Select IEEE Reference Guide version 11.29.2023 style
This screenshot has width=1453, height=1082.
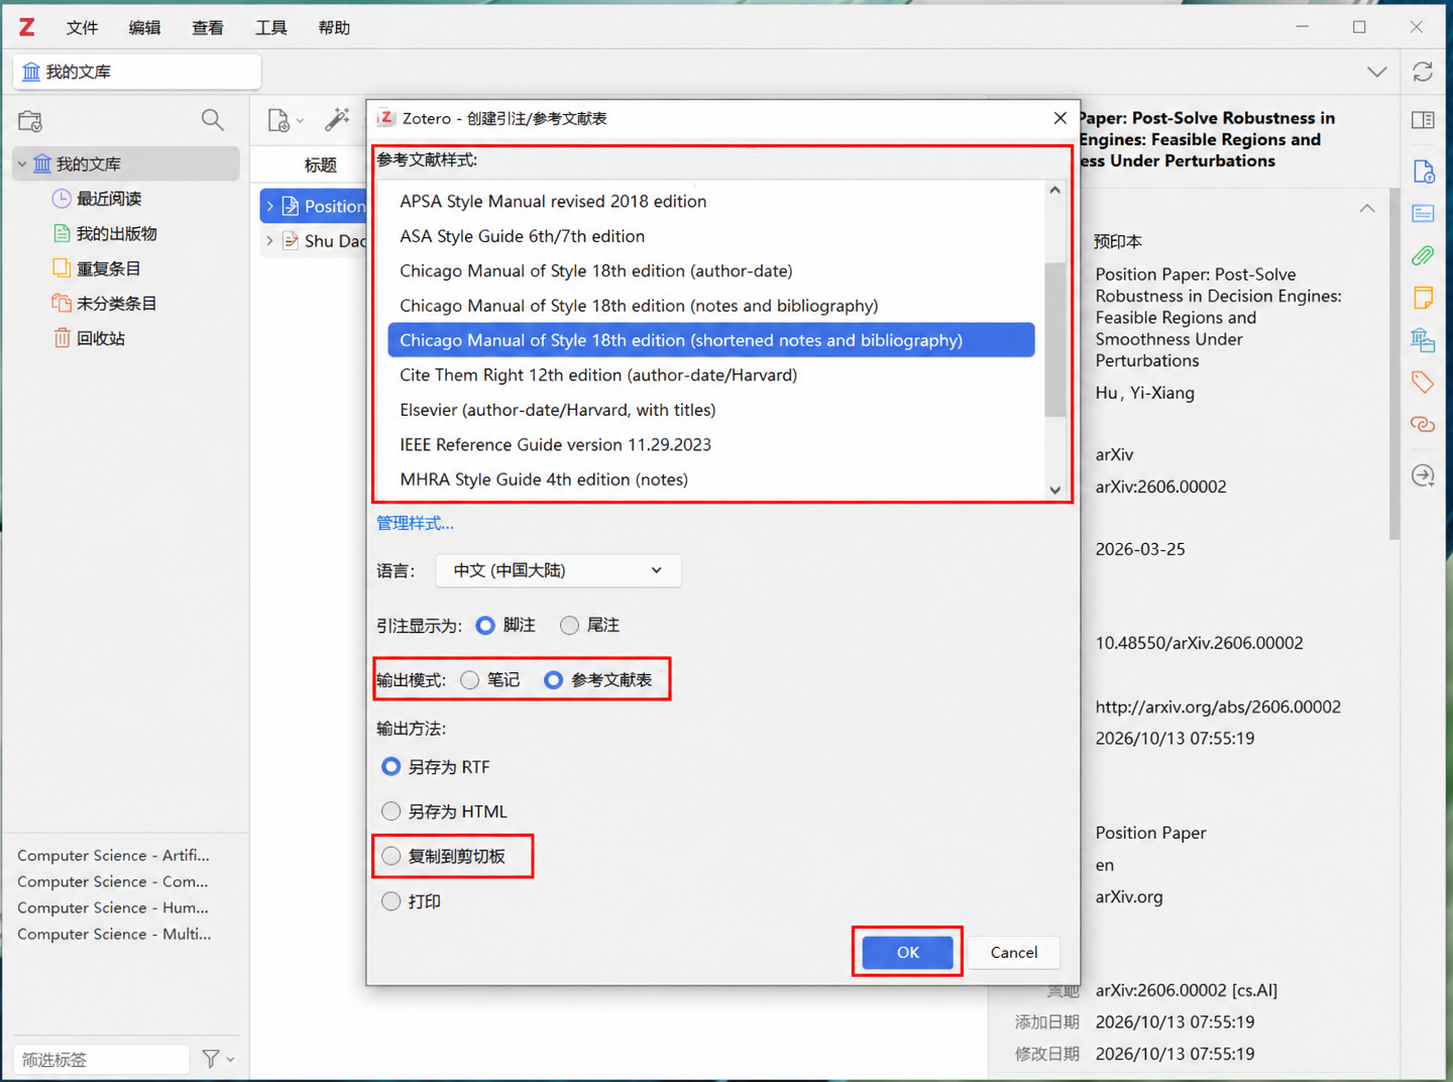click(x=711, y=445)
